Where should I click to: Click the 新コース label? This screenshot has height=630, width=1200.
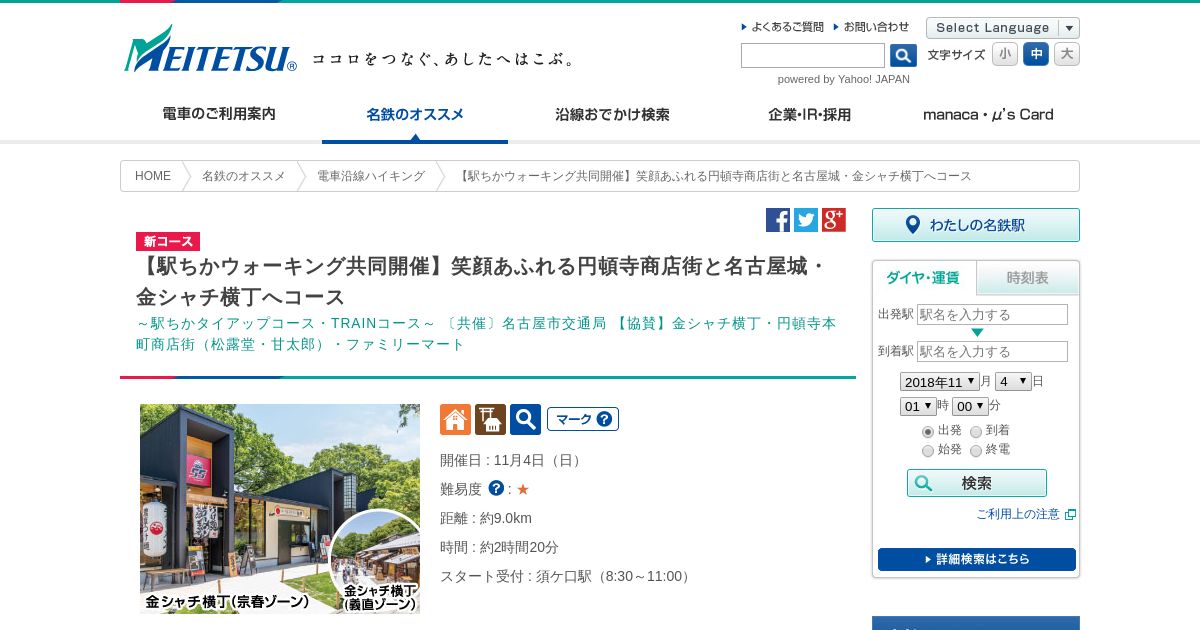168,241
